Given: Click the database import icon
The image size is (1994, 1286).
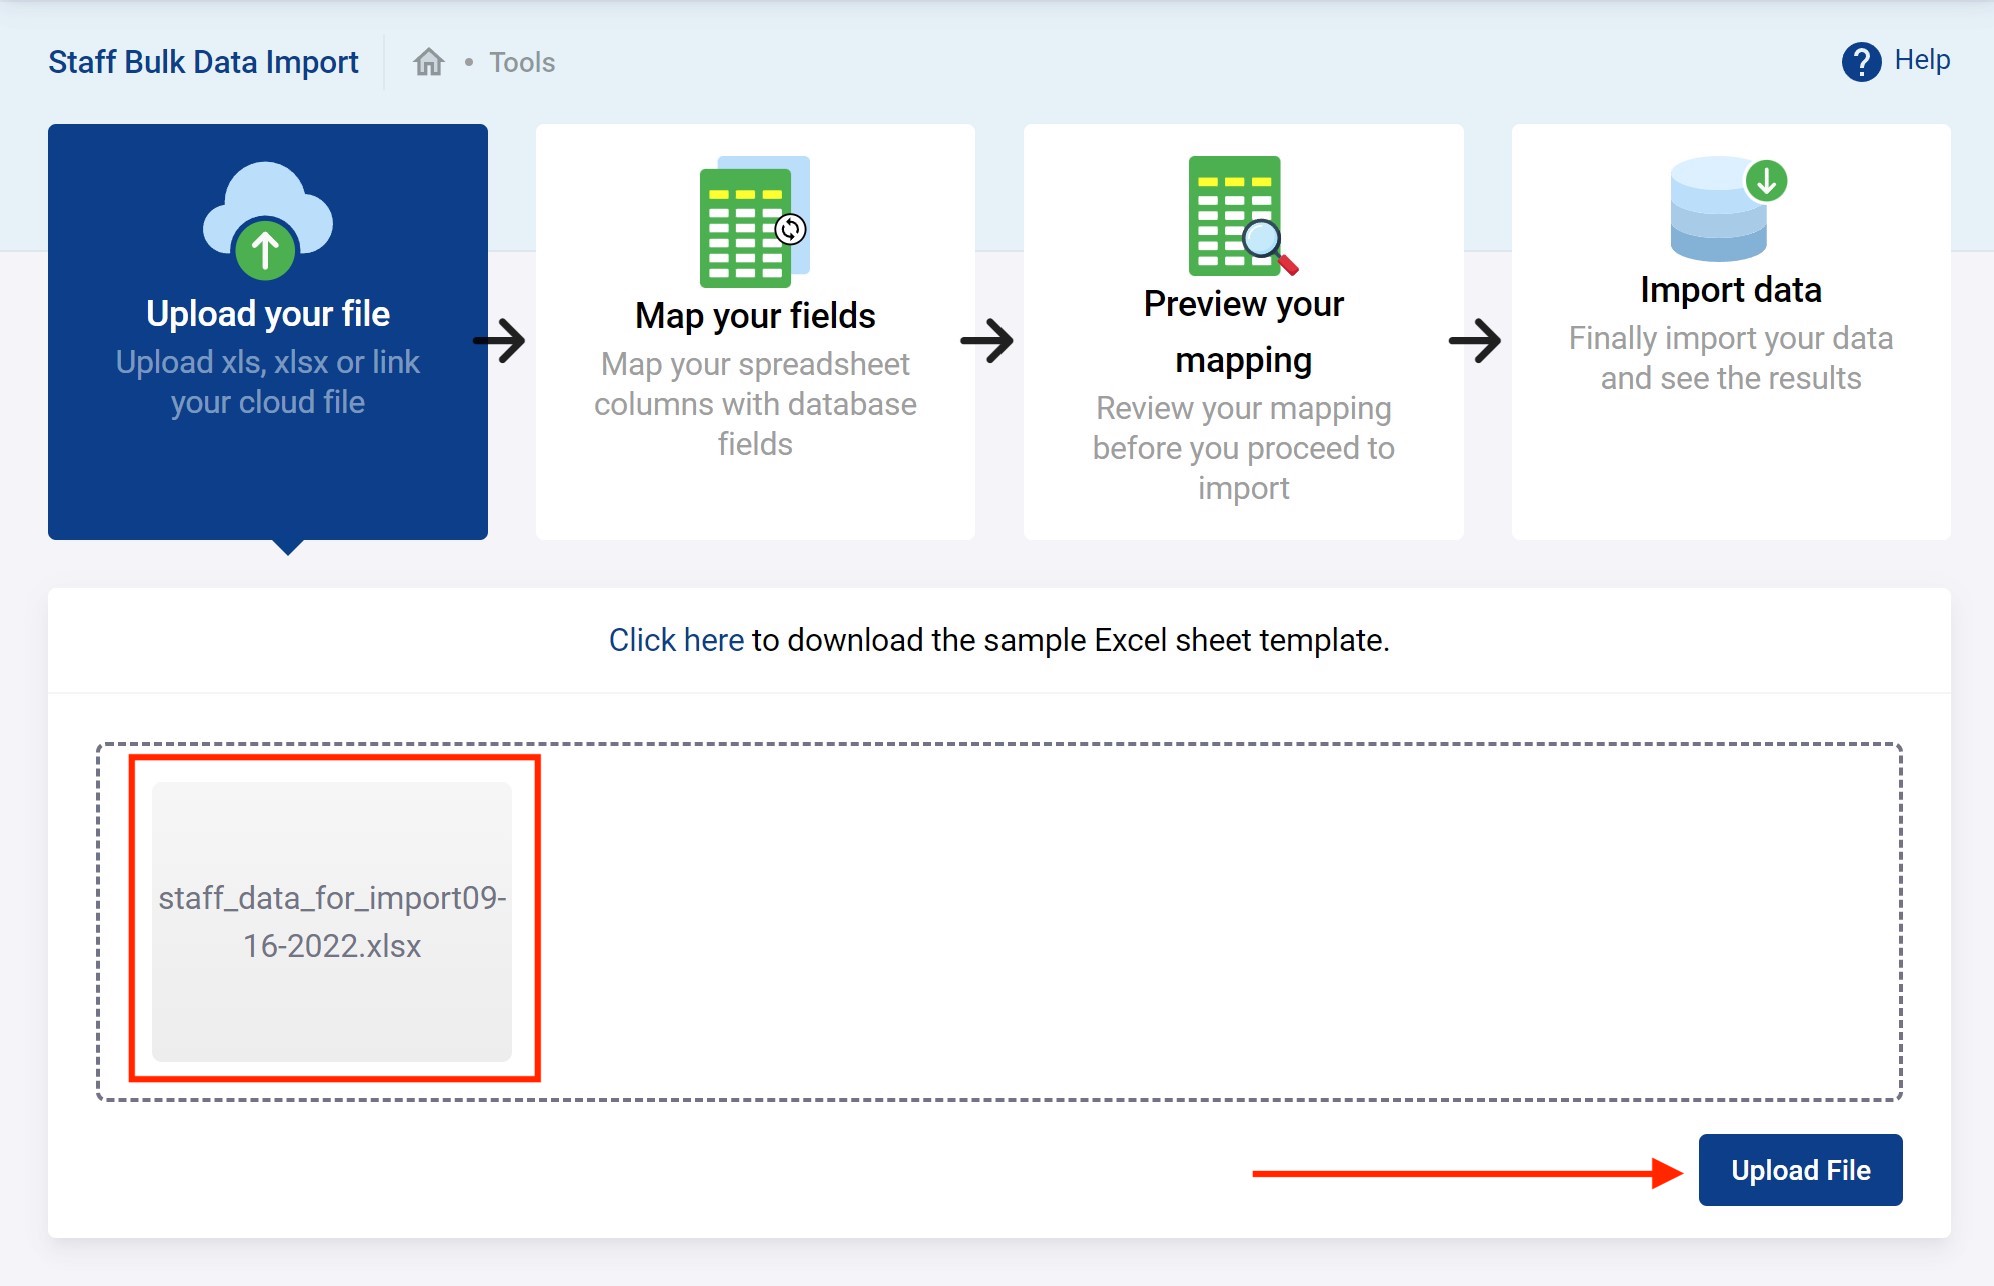Looking at the screenshot, I should (x=1727, y=208).
